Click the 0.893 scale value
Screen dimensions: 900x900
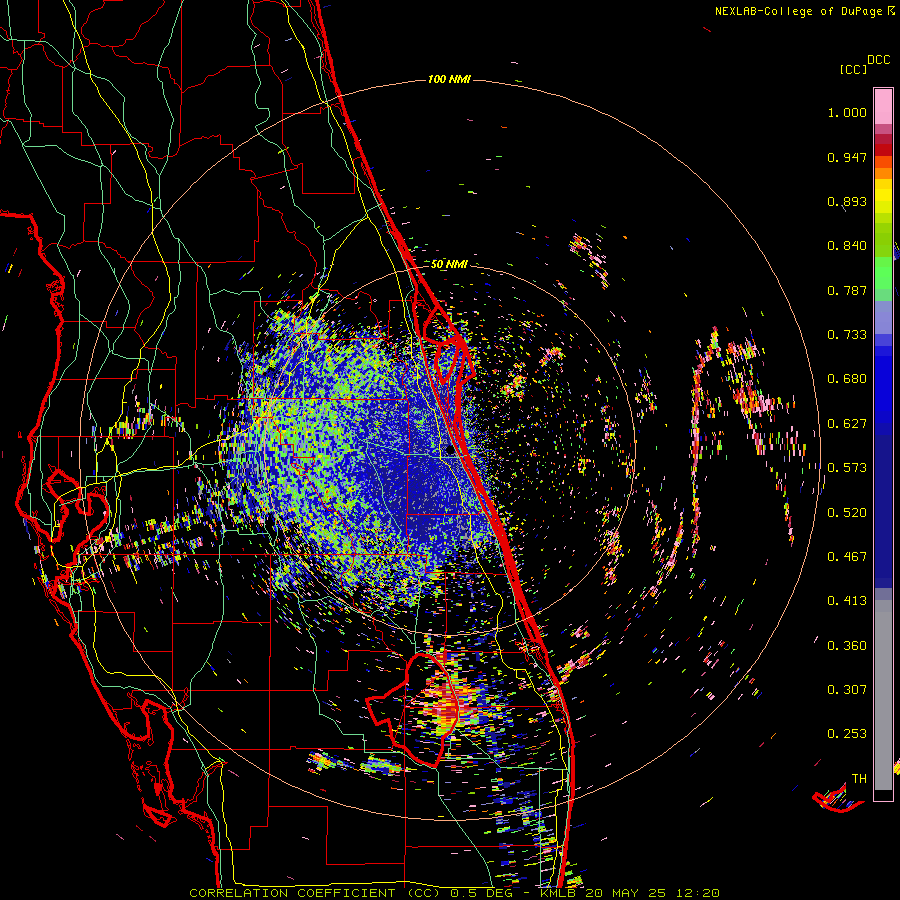(x=847, y=201)
